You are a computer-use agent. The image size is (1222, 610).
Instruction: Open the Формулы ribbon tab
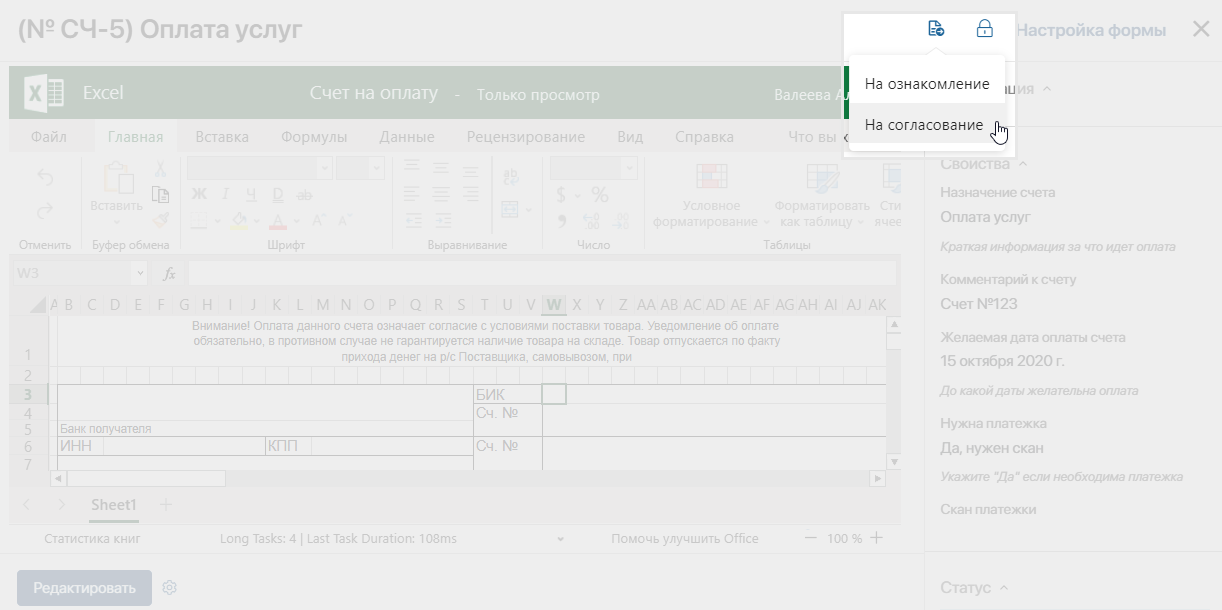point(314,137)
